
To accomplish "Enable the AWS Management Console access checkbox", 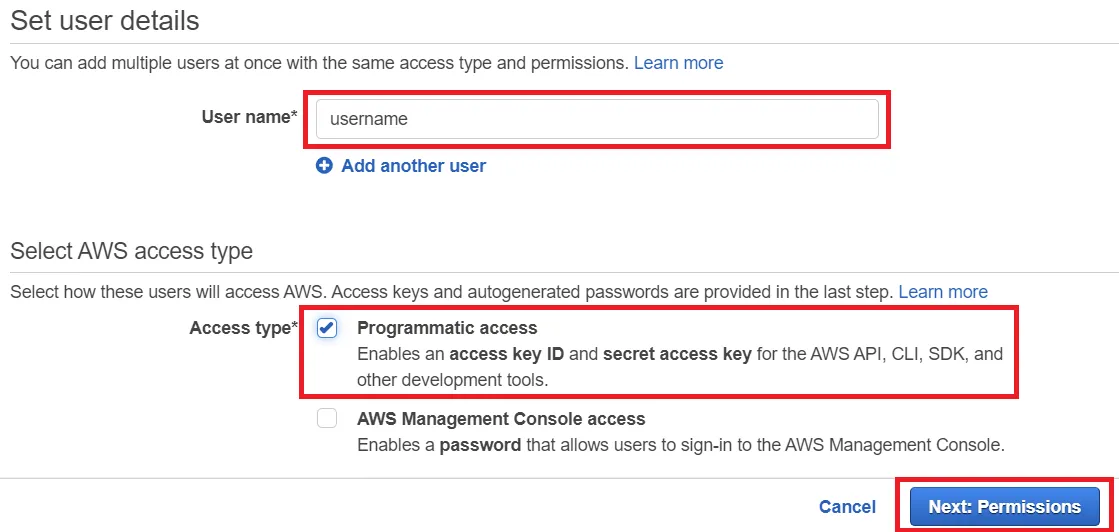I will [327, 419].
